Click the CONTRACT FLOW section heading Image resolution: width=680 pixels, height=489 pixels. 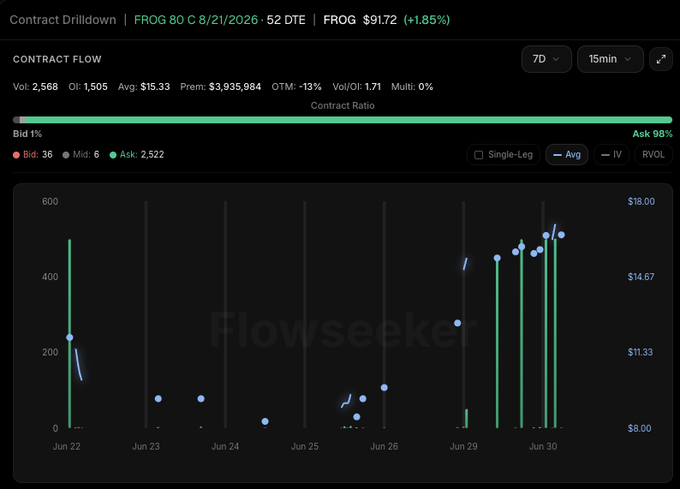pyautogui.click(x=57, y=59)
